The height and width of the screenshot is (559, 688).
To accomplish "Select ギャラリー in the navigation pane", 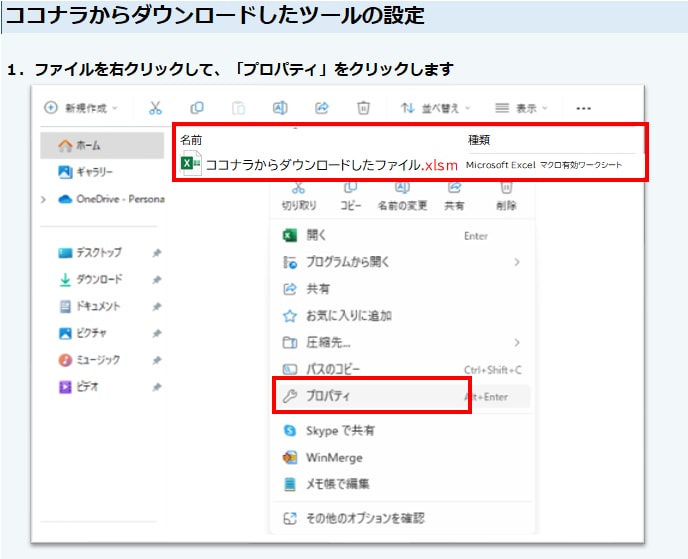I will pos(86,172).
